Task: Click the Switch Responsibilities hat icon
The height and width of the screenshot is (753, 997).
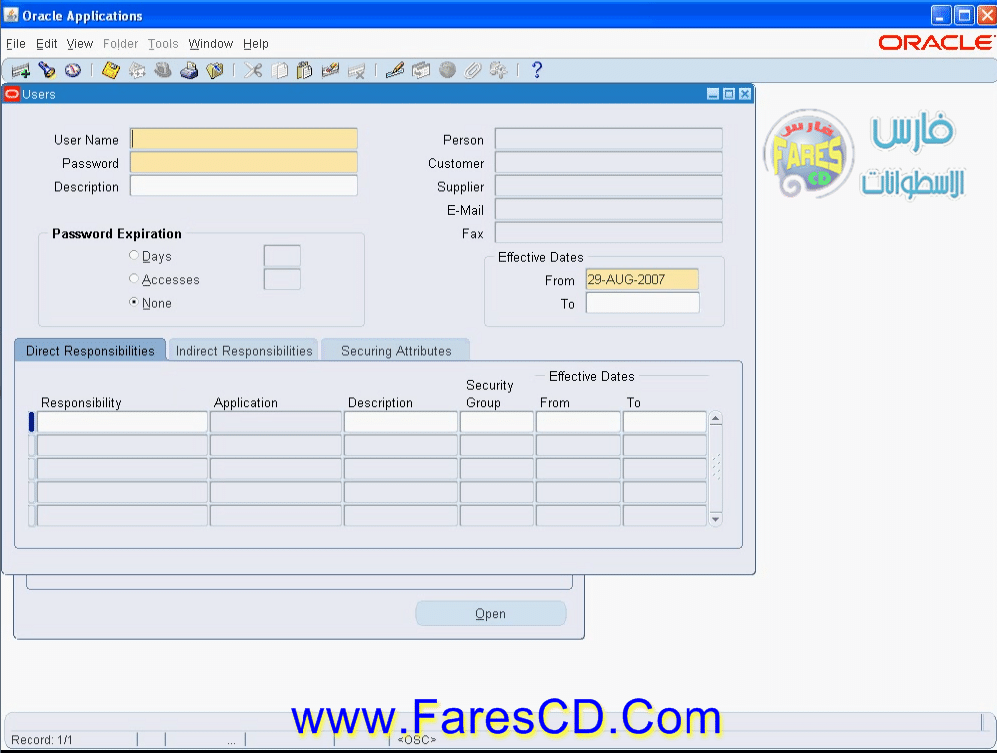Action: (x=163, y=70)
